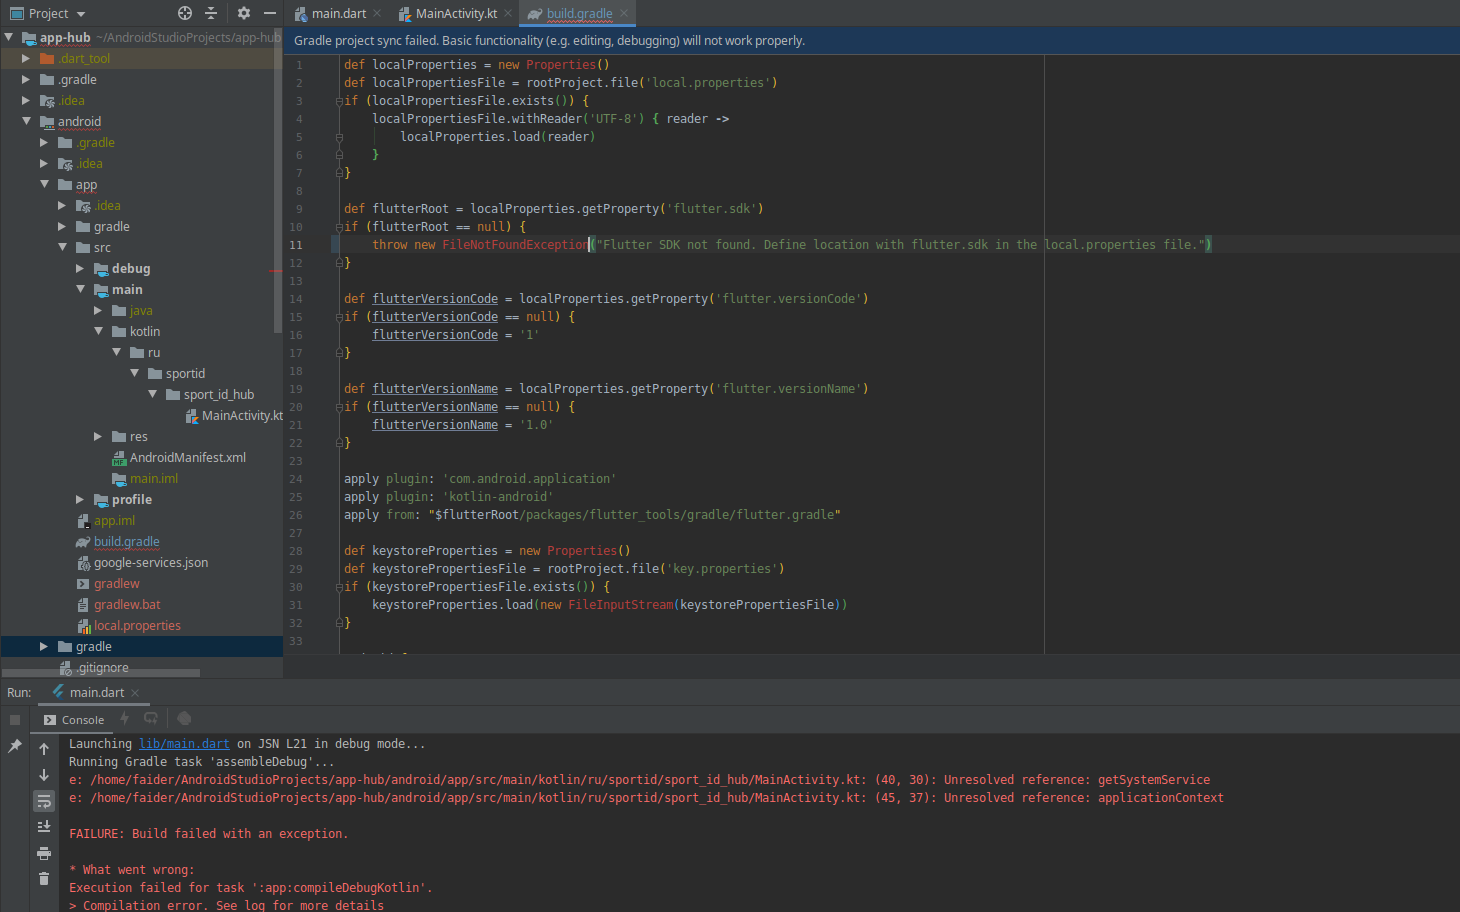Set a breakpoint on line 11 gutter
The height and width of the screenshot is (912, 1460).
(322, 244)
